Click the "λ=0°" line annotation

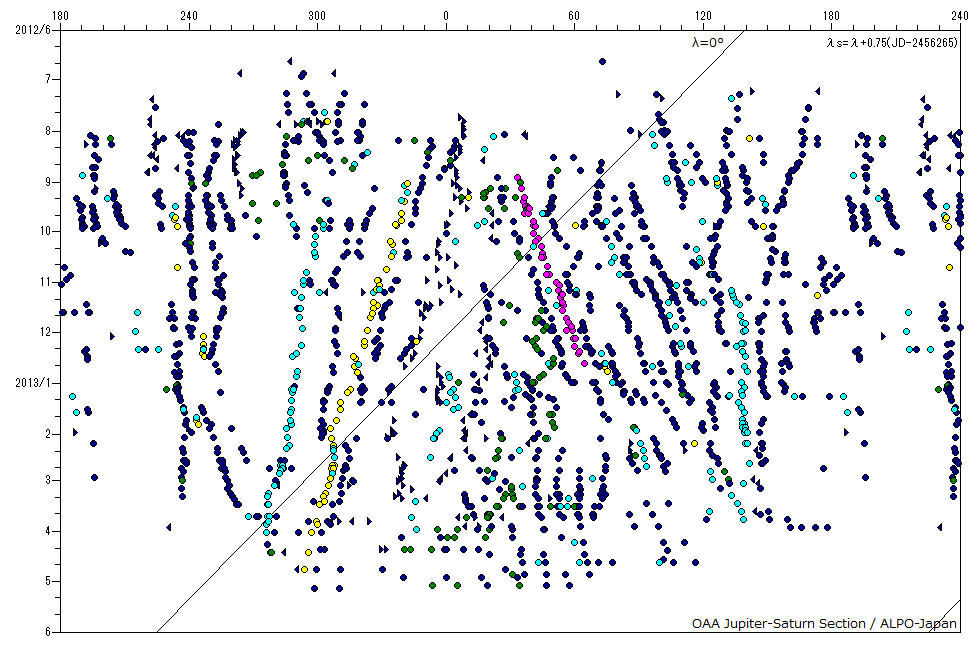(708, 42)
